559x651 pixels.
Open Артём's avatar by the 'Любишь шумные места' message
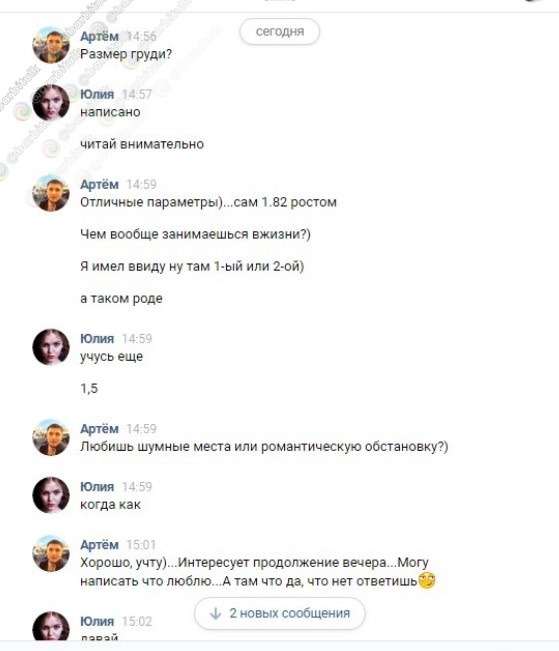click(x=51, y=438)
